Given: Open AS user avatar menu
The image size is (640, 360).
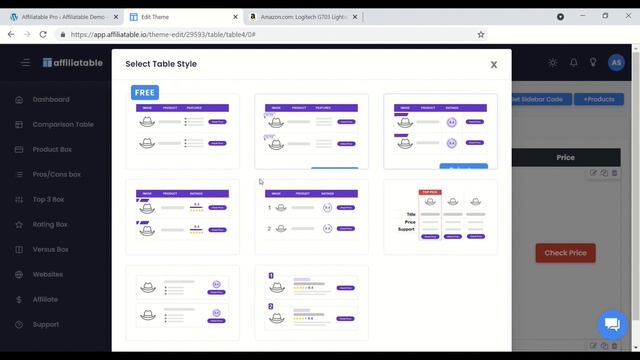Looking at the screenshot, I should tap(616, 62).
